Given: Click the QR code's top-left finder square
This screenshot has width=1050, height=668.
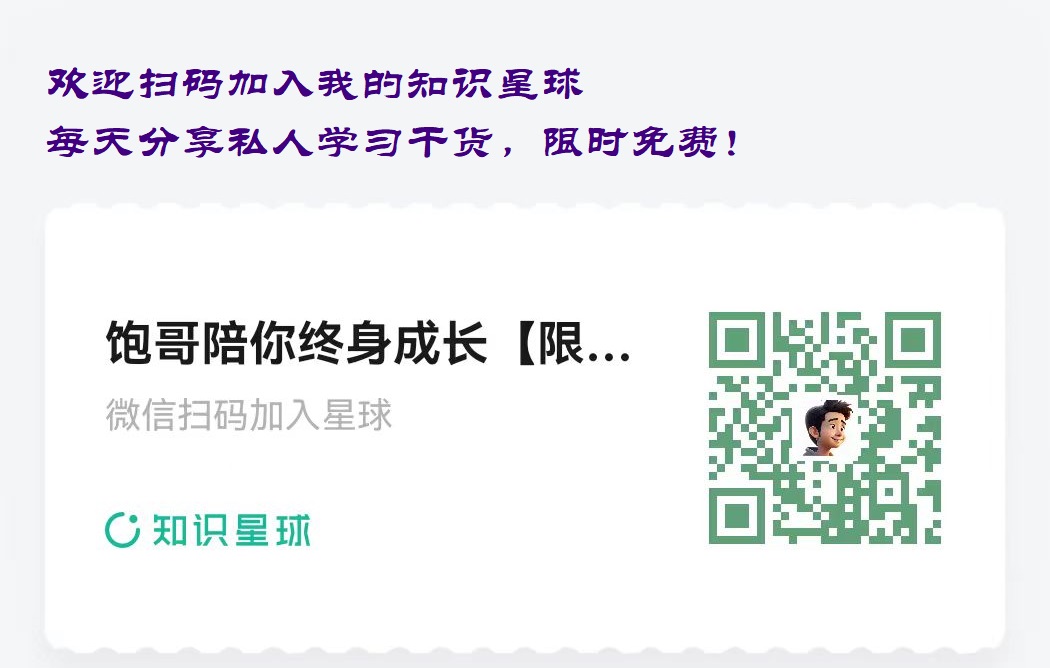Looking at the screenshot, I should 737,340.
